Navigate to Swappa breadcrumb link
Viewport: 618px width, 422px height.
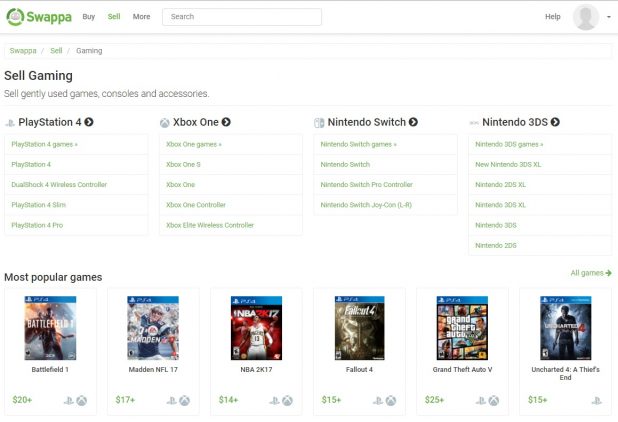pyautogui.click(x=23, y=50)
